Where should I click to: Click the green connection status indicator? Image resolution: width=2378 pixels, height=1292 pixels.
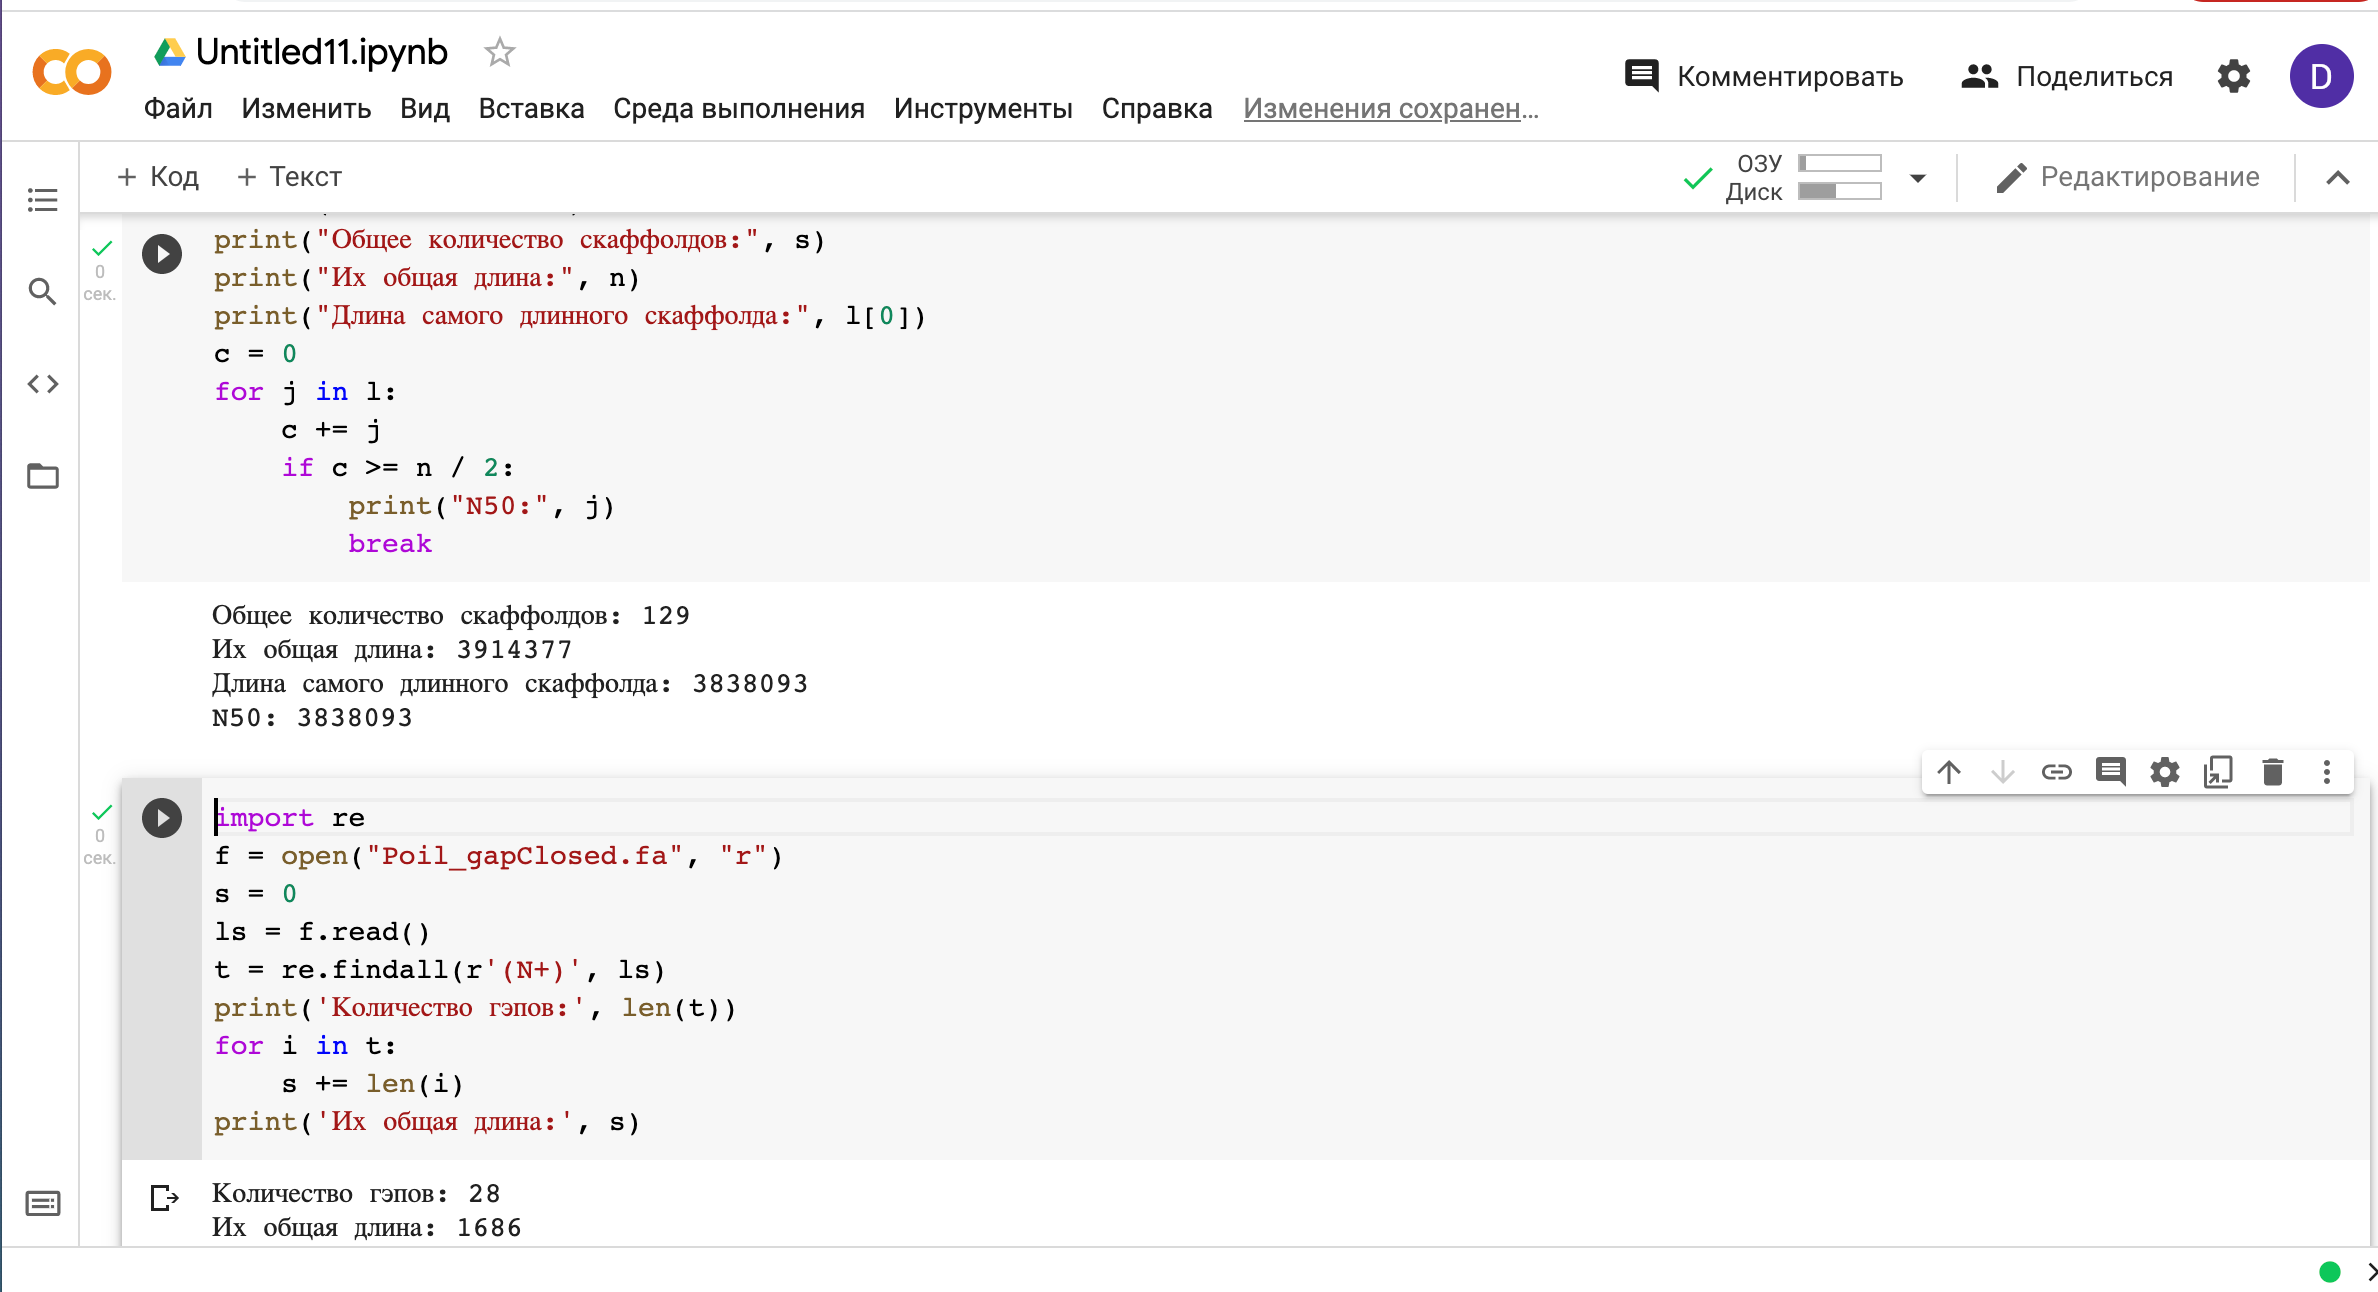[2330, 1271]
